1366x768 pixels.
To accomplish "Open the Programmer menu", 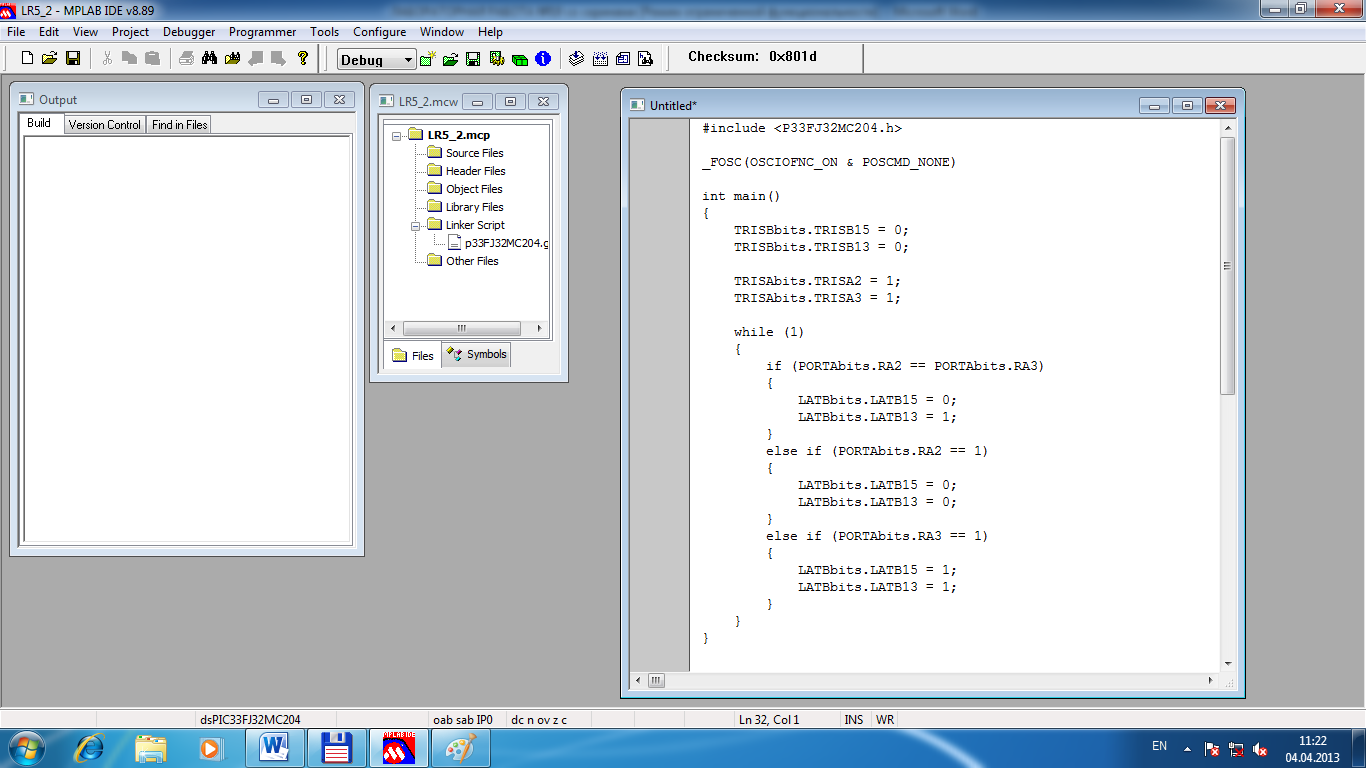I will 262,32.
